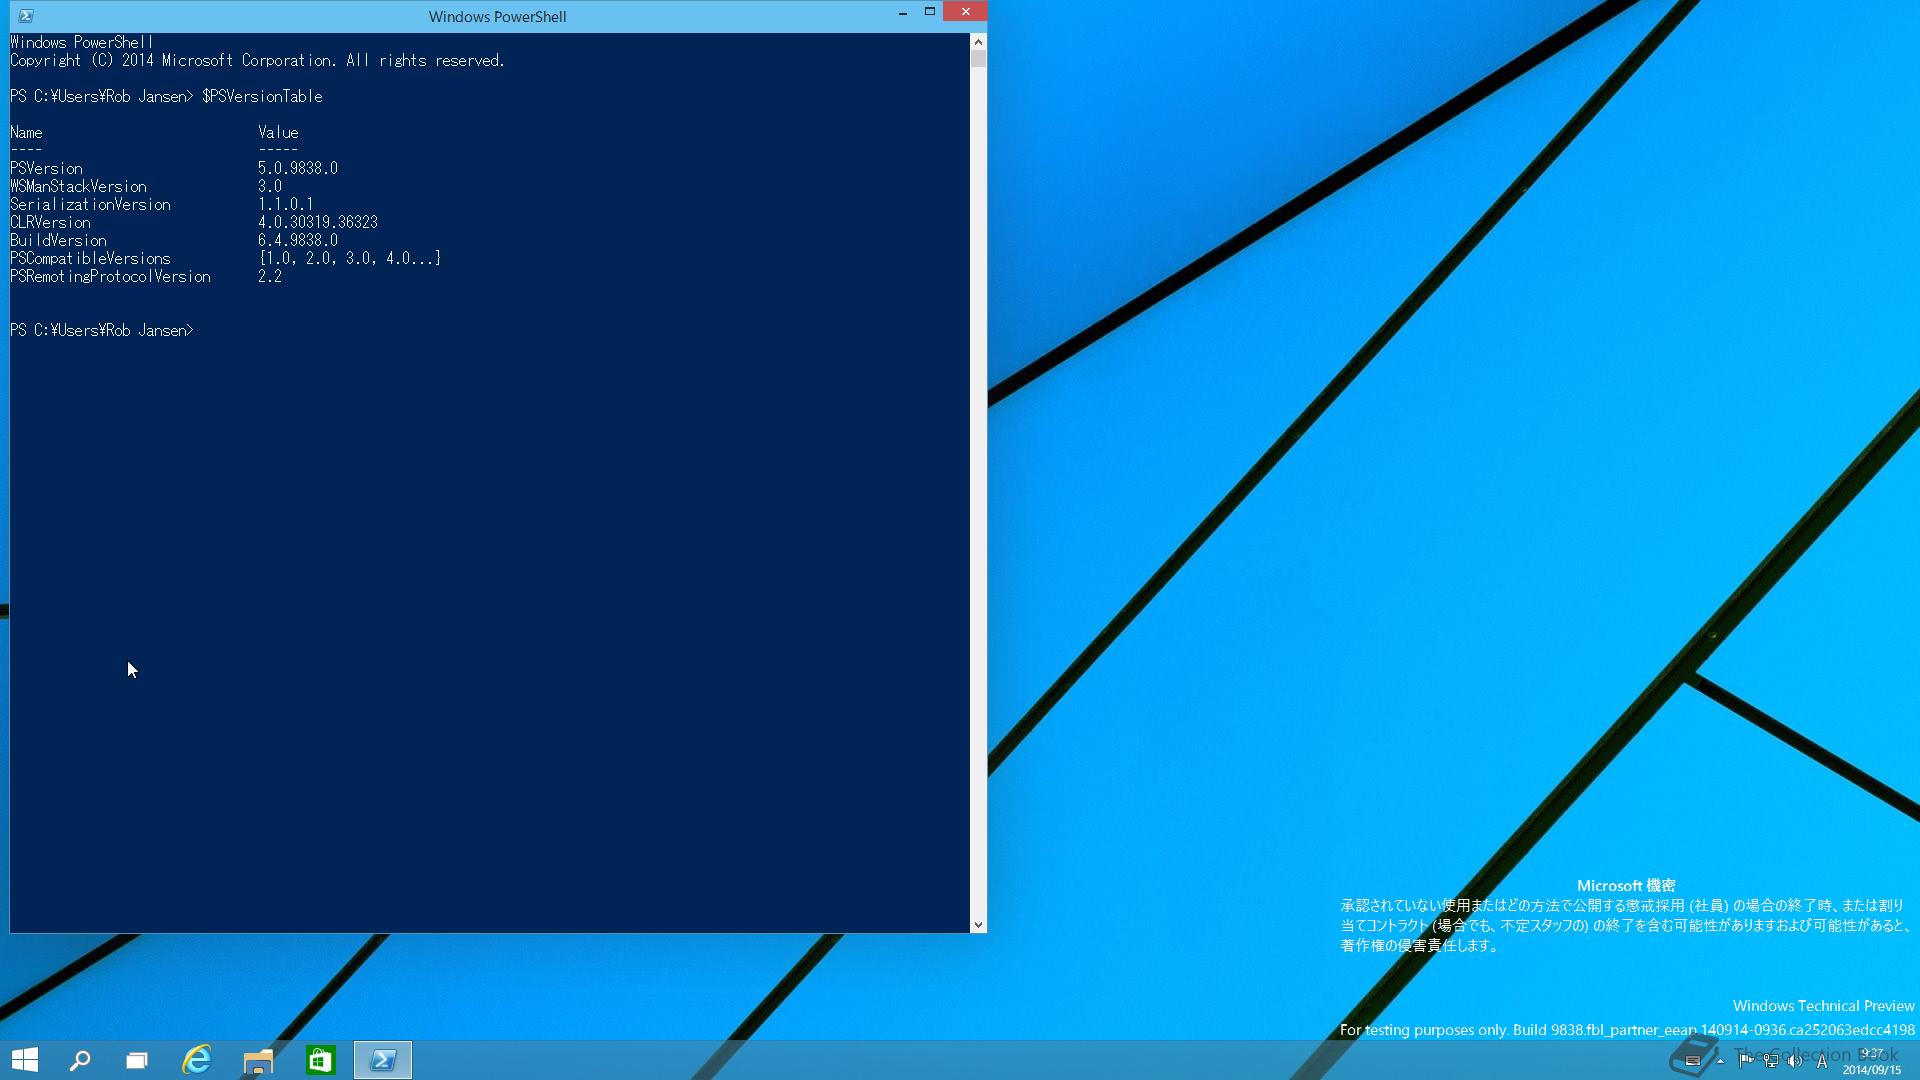Click the WSManStackVersion row name
The image size is (1920, 1080).
pos(78,186)
